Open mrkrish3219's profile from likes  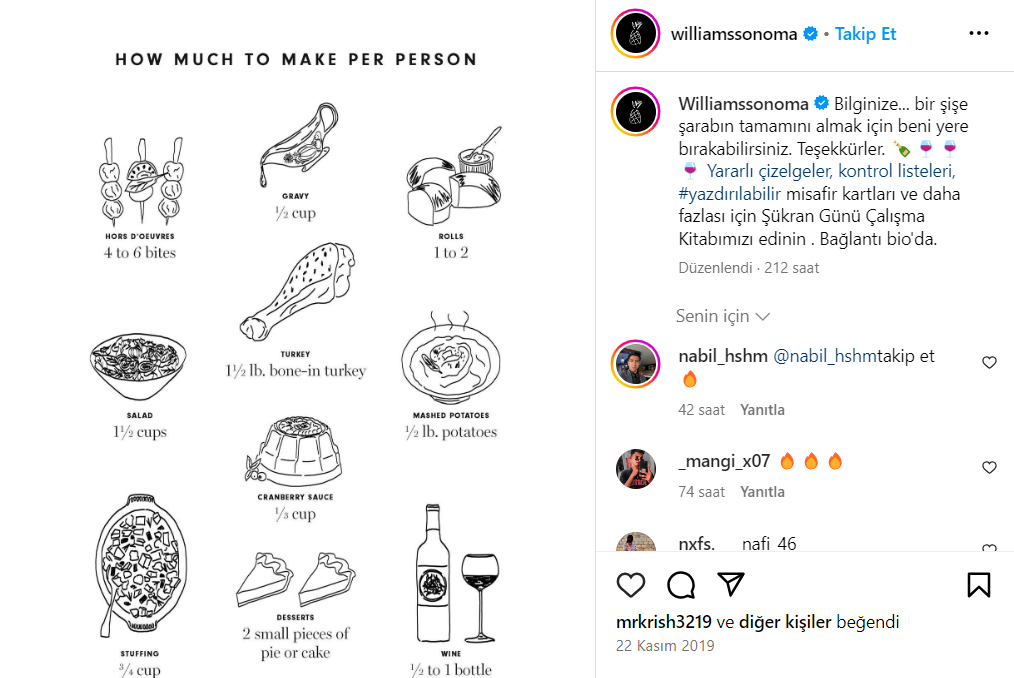[x=663, y=622]
